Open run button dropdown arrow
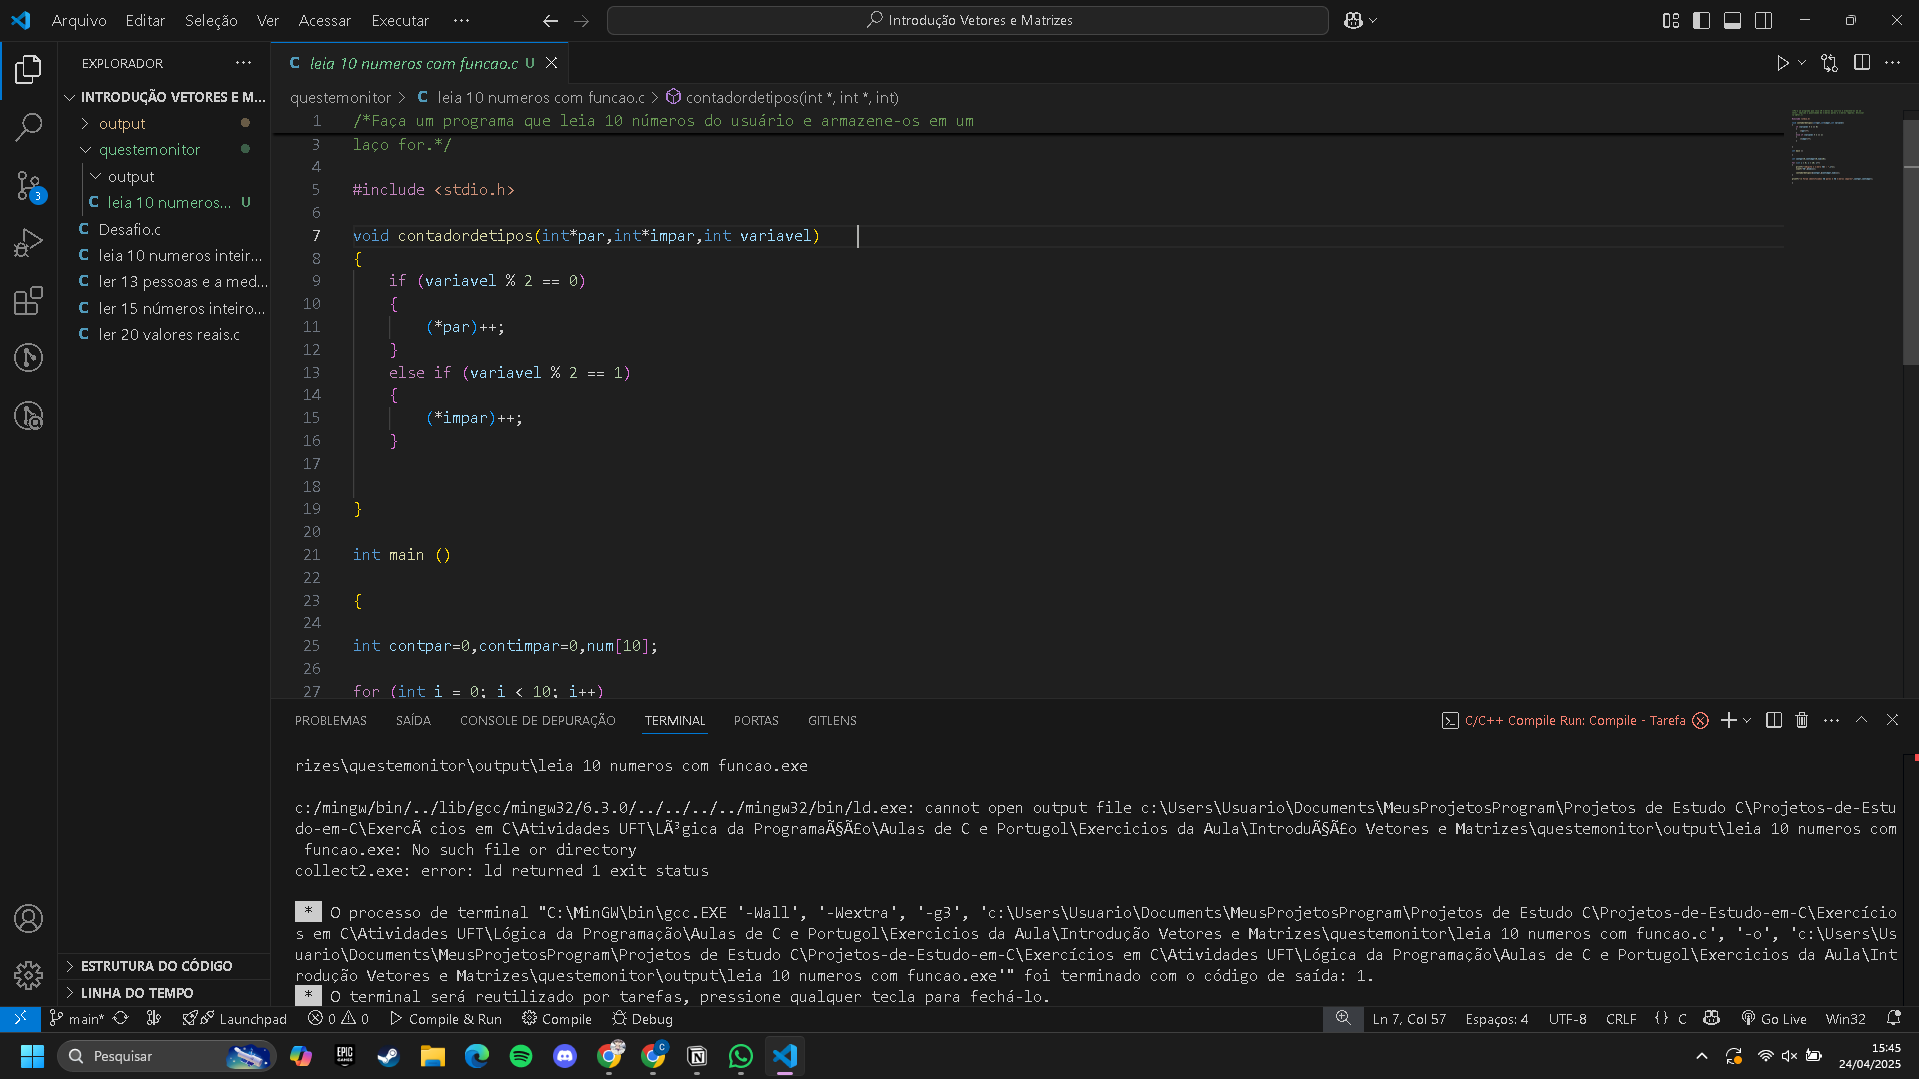This screenshot has height=1079, width=1919. pyautogui.click(x=1802, y=63)
